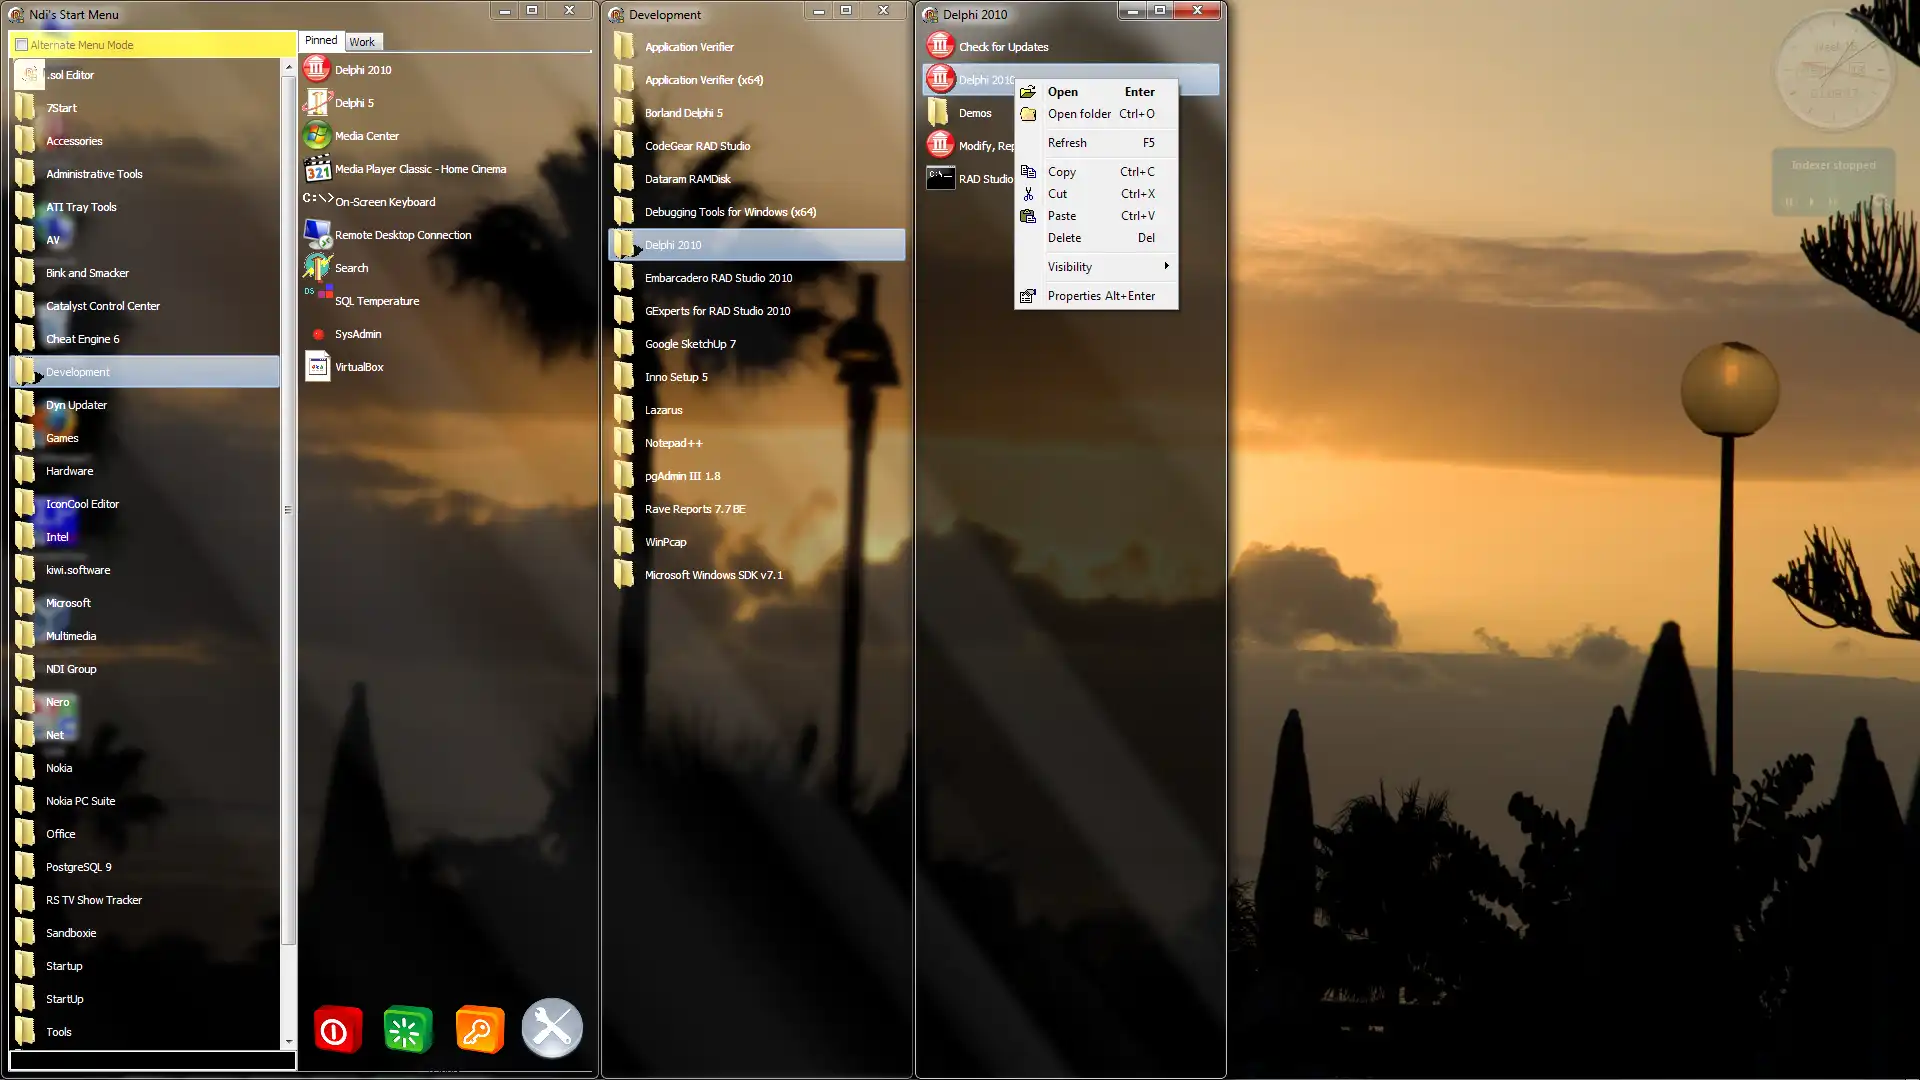Open the Demos folder in Delphi 2010 window
Screen dimensions: 1920x1080
968,113
